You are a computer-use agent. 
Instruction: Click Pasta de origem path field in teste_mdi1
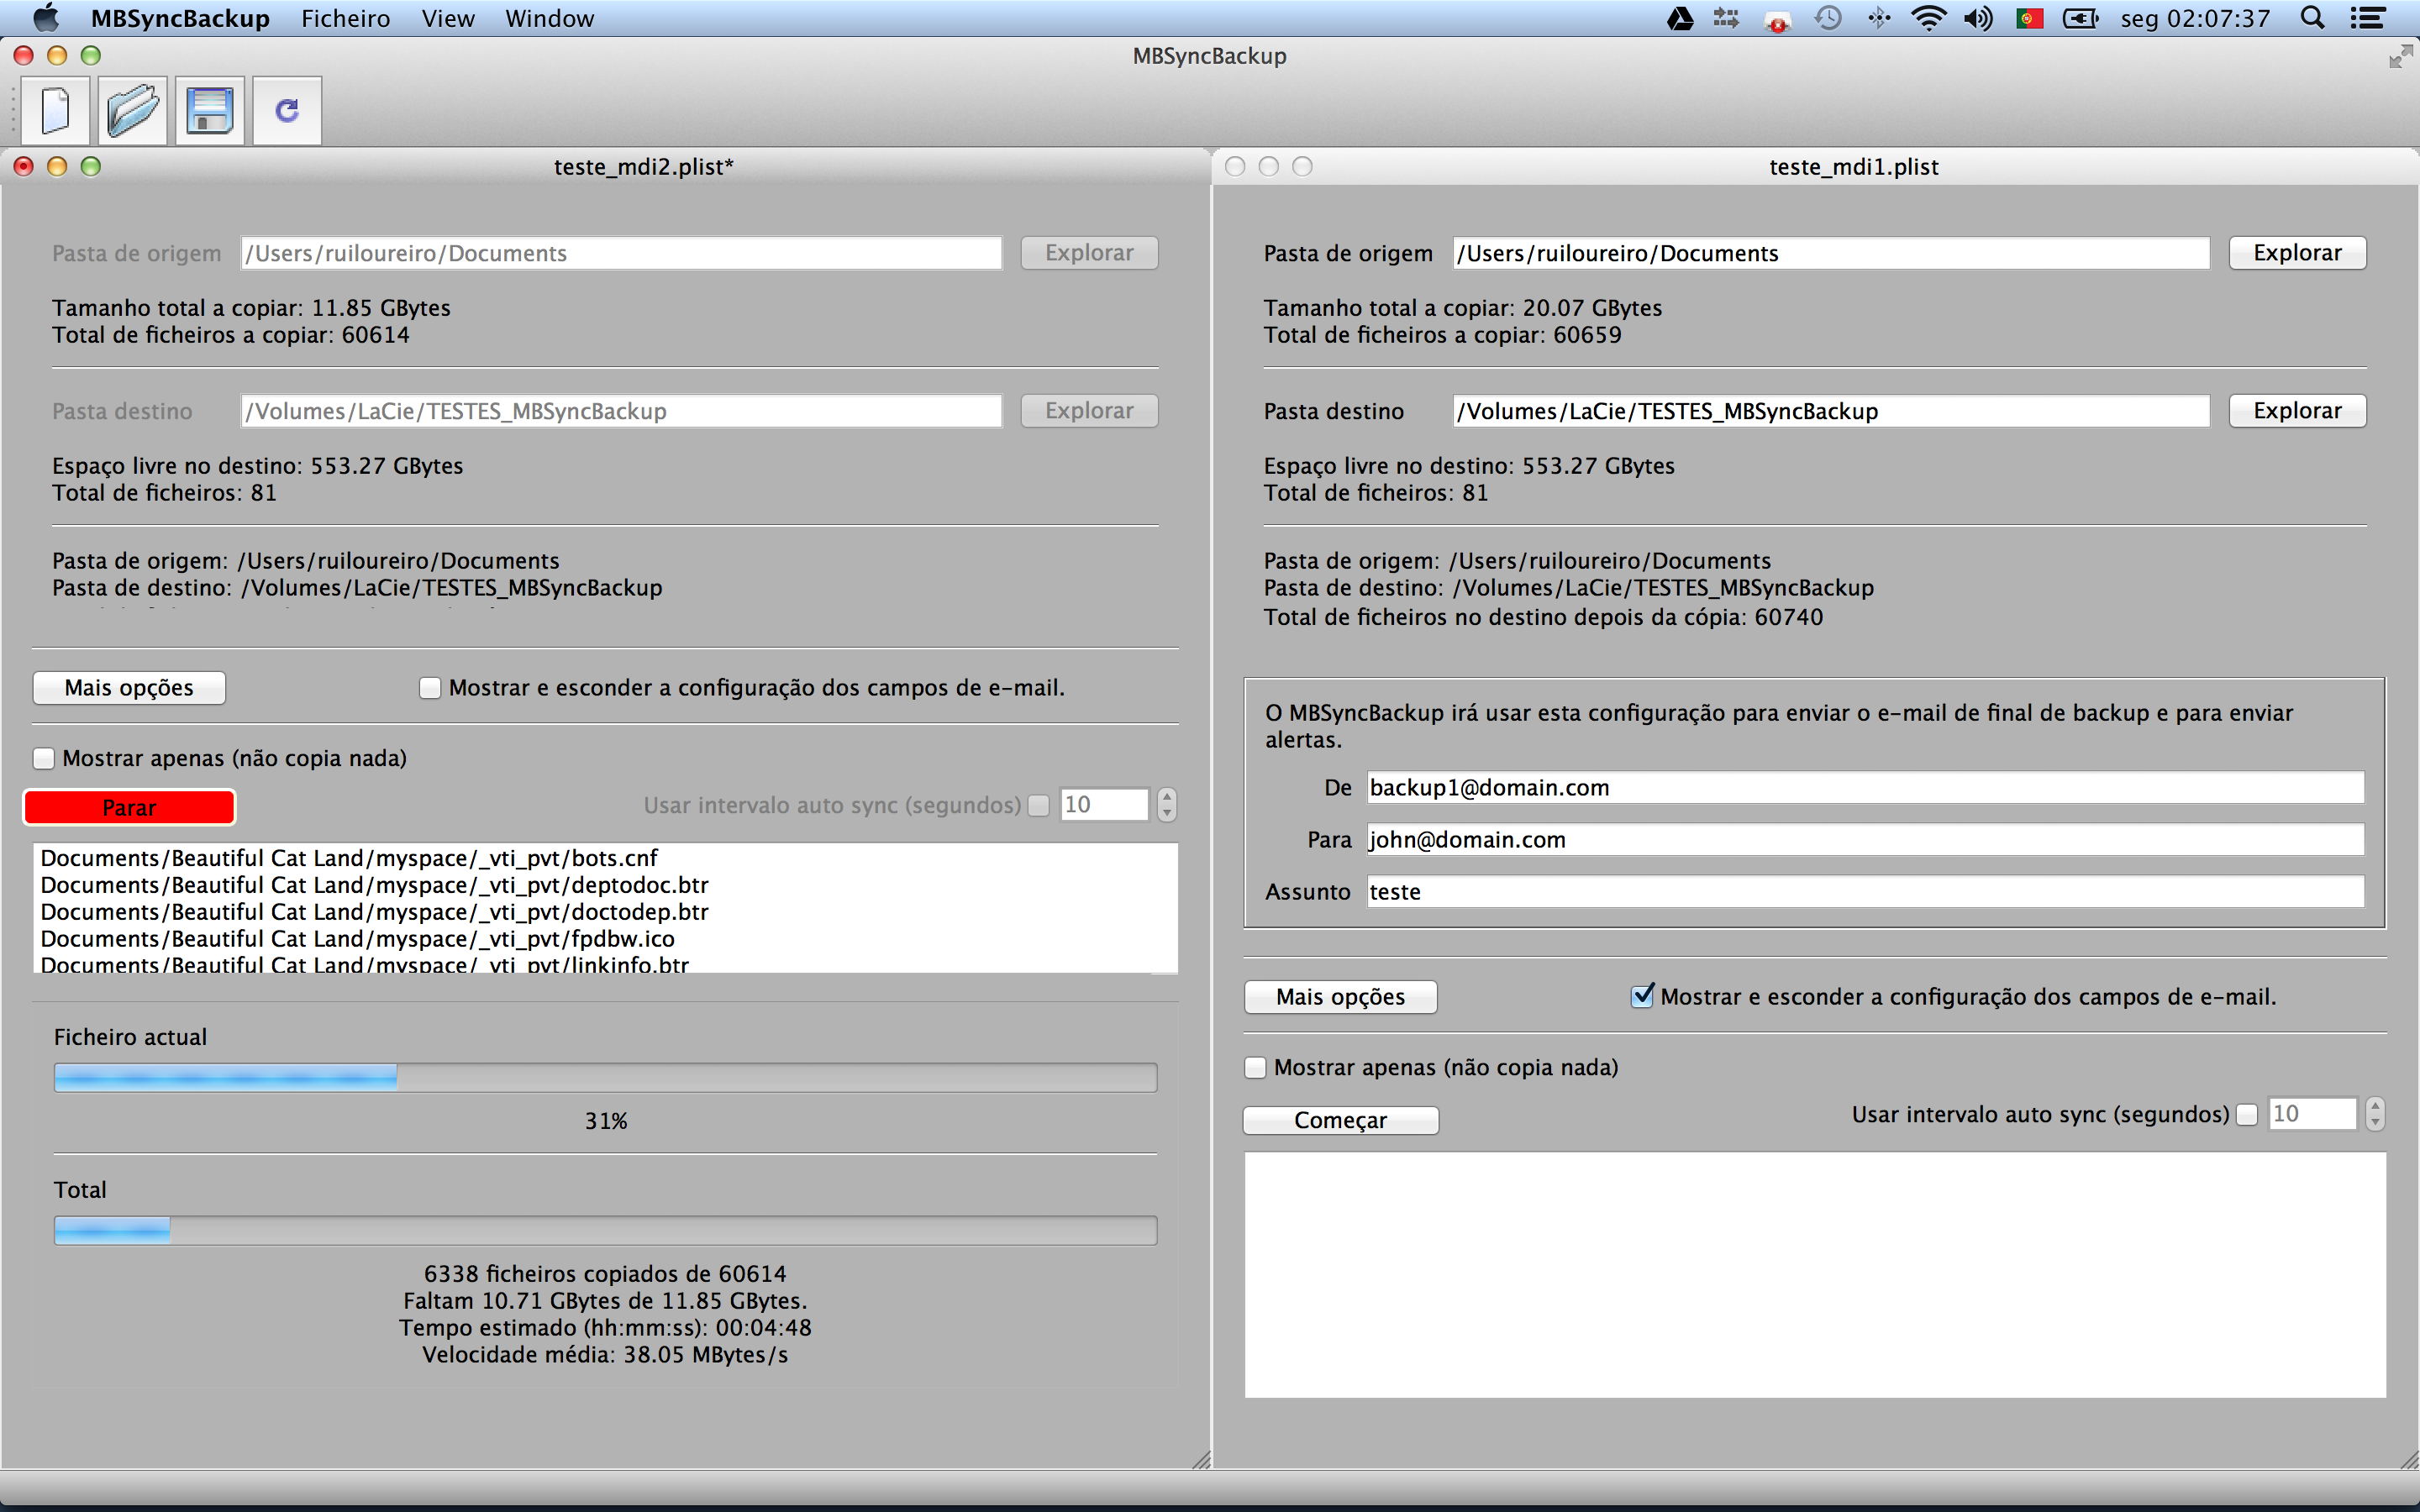pos(1830,253)
